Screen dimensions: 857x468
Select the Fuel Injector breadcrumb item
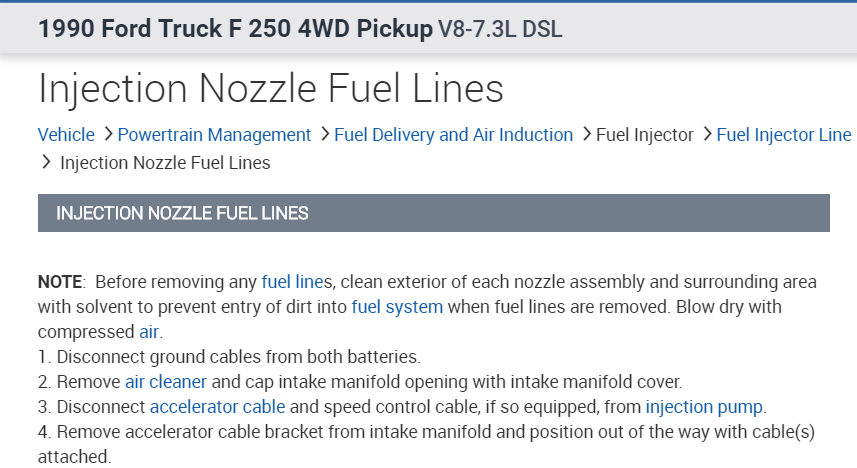pos(644,135)
